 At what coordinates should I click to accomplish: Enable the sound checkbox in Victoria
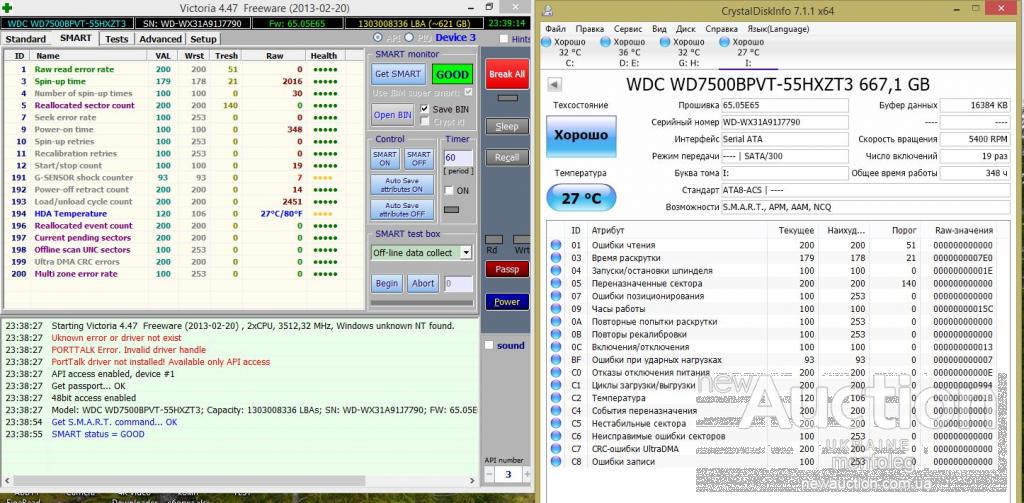point(489,345)
